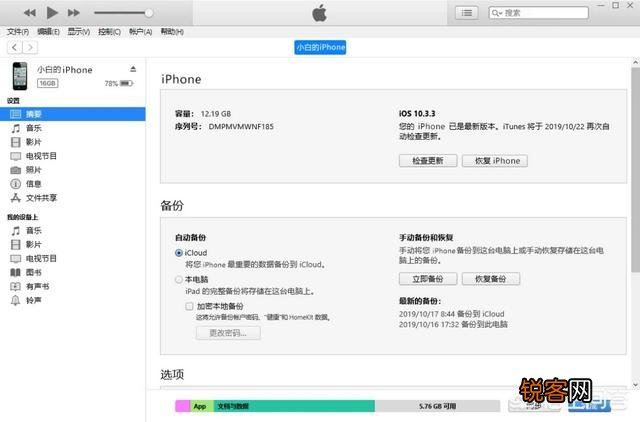Go back with the left arrow
The width and height of the screenshot is (640, 422).
pyautogui.click(x=15, y=47)
